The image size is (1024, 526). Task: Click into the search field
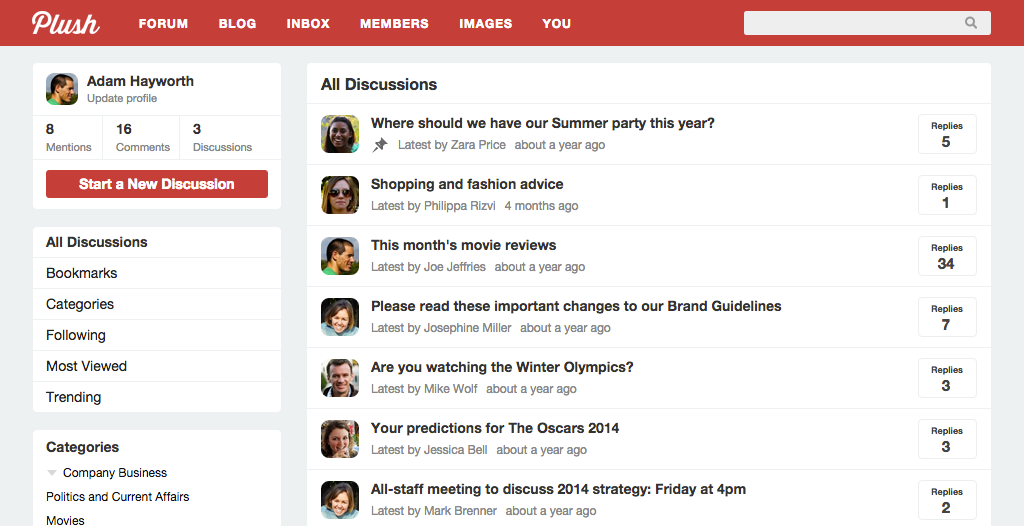tap(867, 23)
